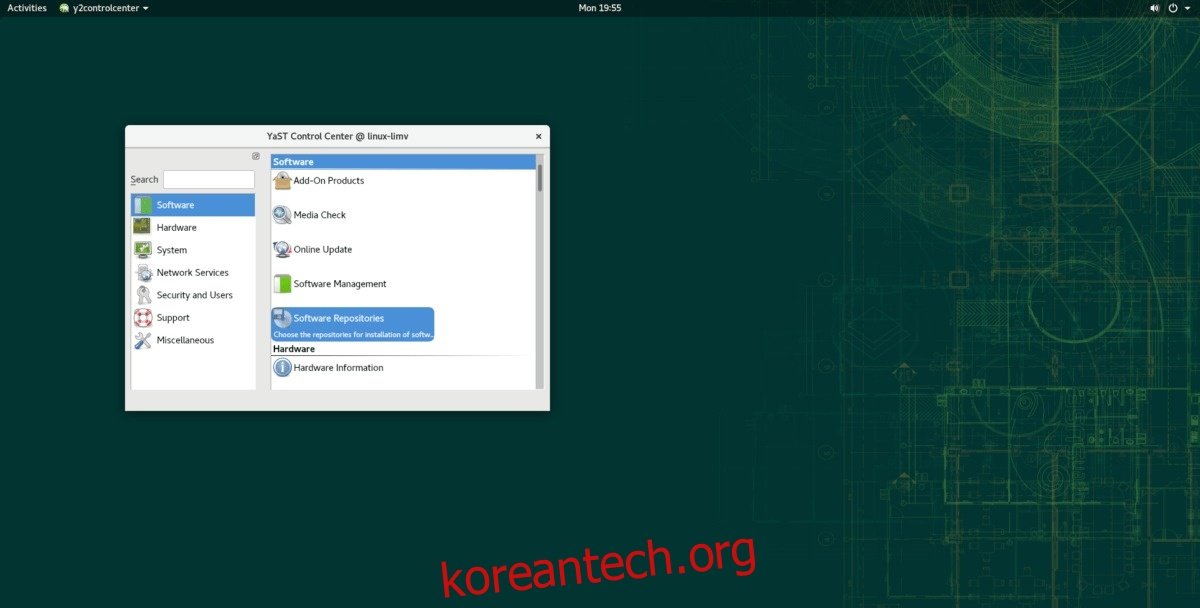Screen dimensions: 1200x608
Task: Click the Support lifesaver icon
Action: pyautogui.click(x=143, y=317)
